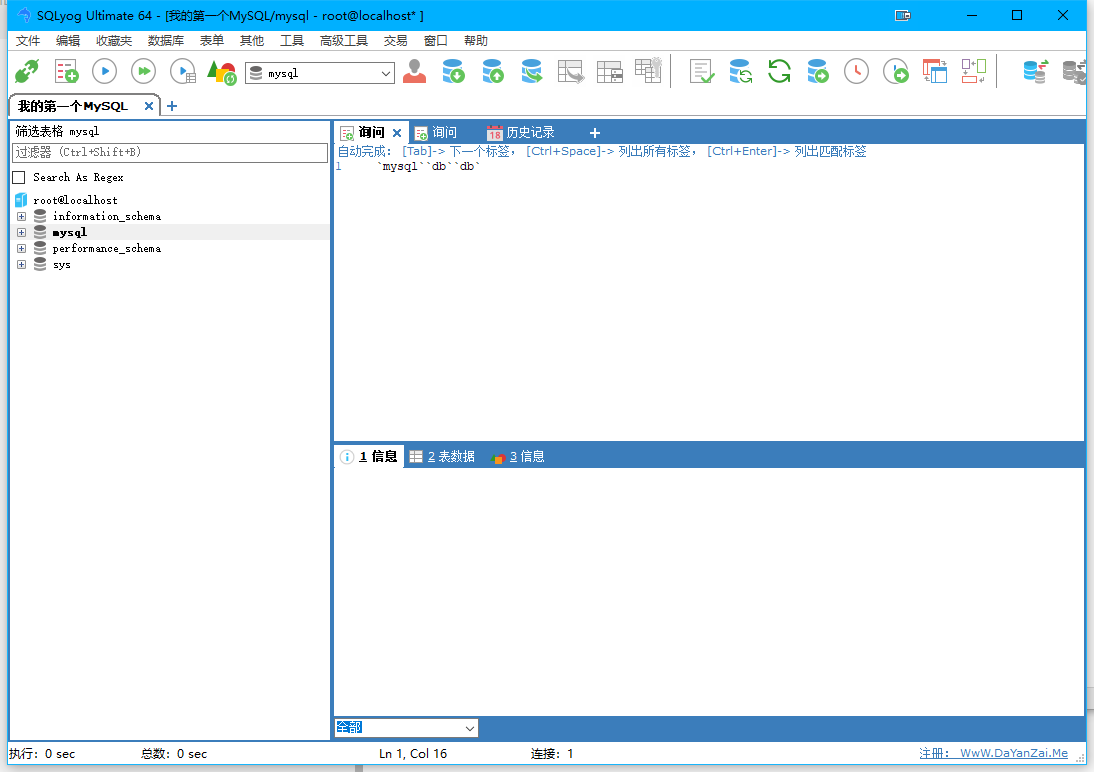Open the user manager icon
Screen dimensions: 1094x772
coord(414,71)
